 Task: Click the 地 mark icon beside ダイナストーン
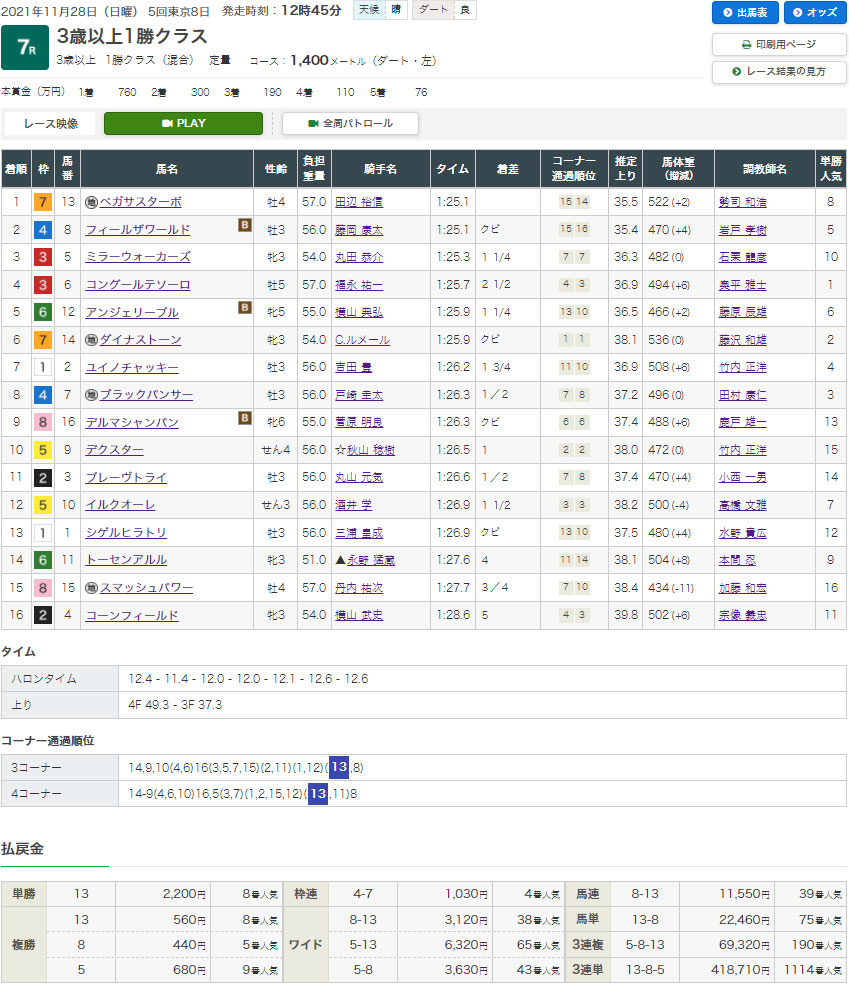point(91,340)
